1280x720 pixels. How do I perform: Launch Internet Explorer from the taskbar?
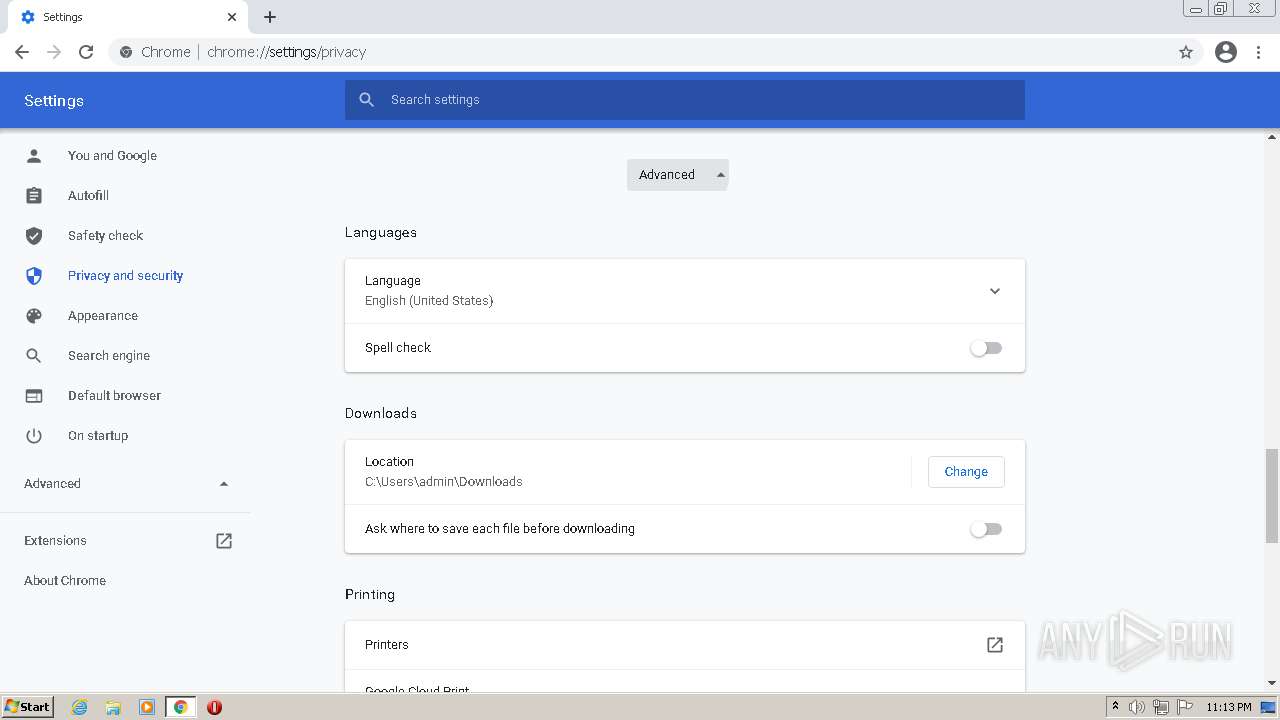point(80,707)
